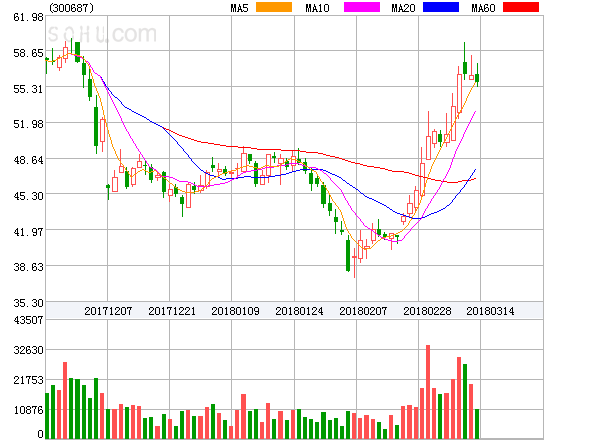Select the MA20 legend label

[403, 8]
